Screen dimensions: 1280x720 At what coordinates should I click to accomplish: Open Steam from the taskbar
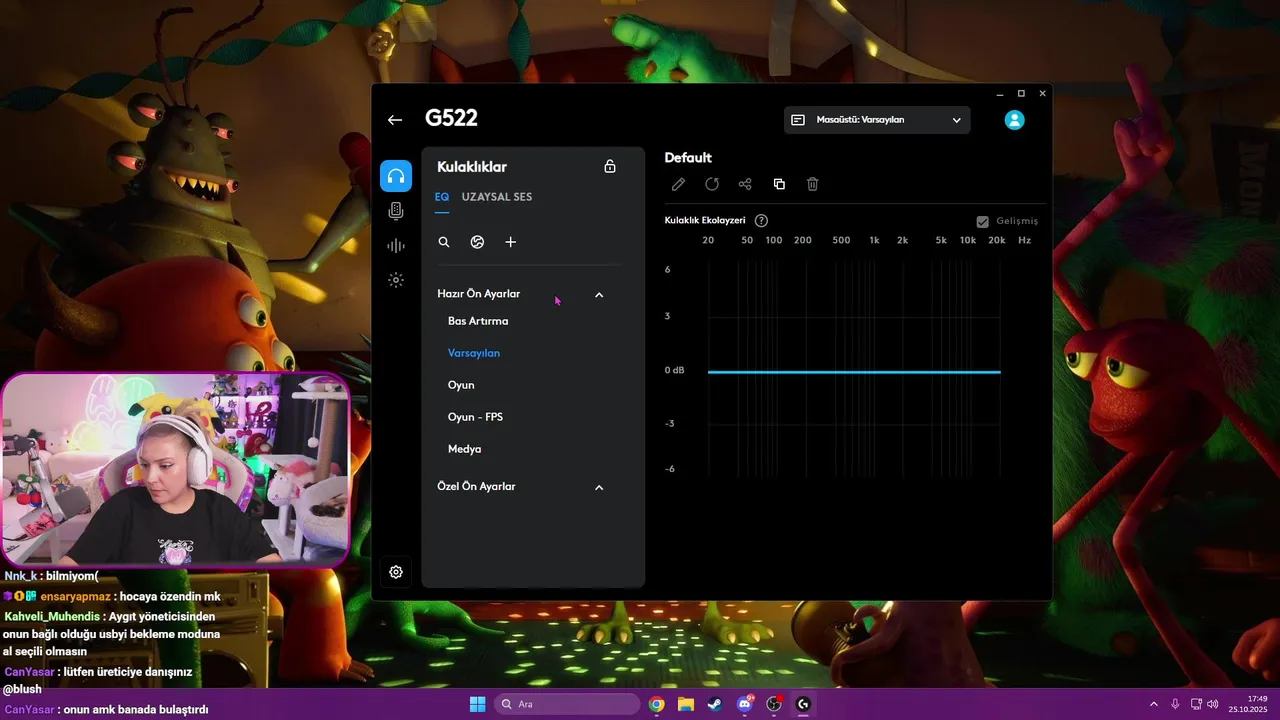715,704
